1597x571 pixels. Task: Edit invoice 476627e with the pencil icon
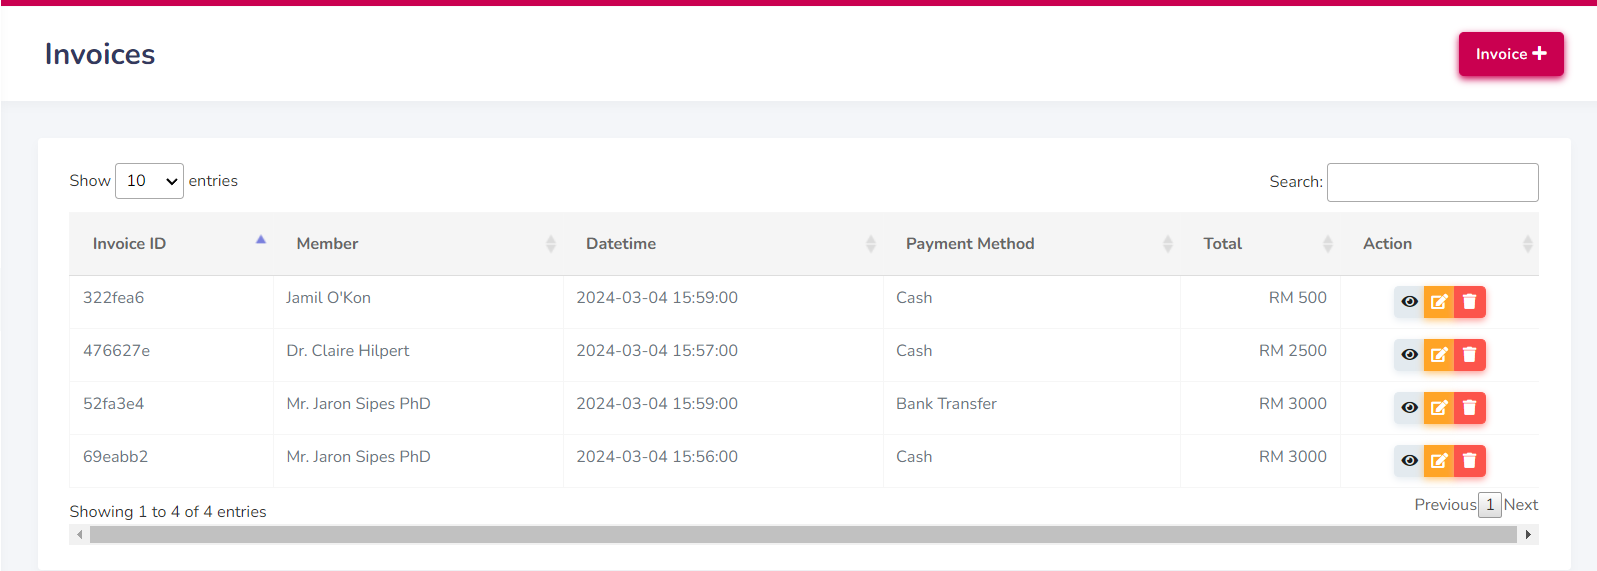tap(1439, 355)
